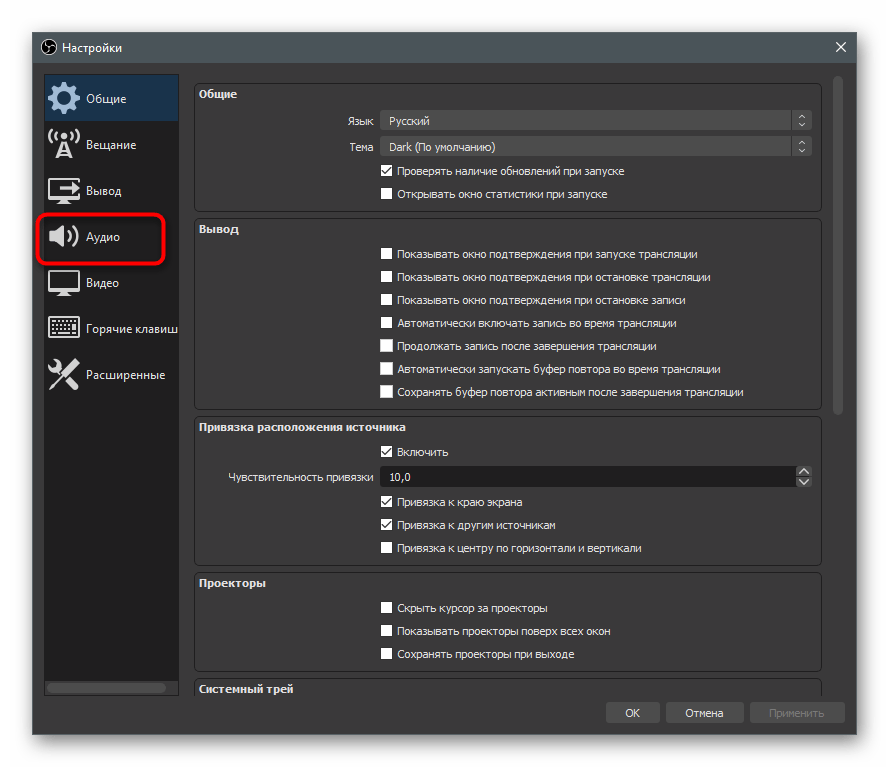Open the Тема theme dropdown
This screenshot has height=767, width=889.
[x=595, y=147]
